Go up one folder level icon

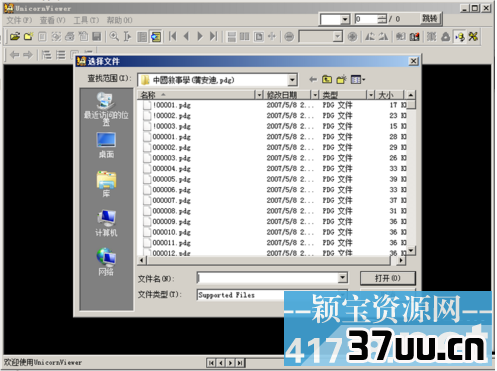327,80
